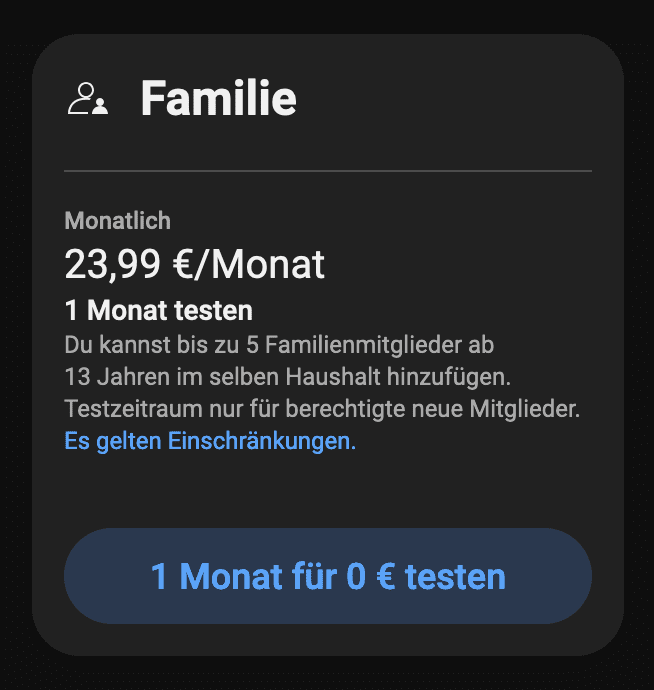The width and height of the screenshot is (654, 690).
Task: Click the word Mitglieder ending the description
Action: click(x=525, y=409)
